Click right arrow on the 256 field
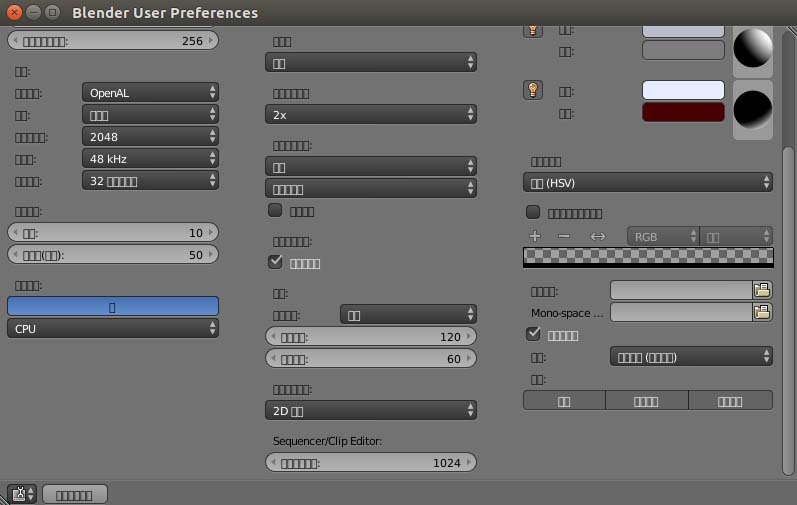This screenshot has width=797, height=505. (211, 40)
